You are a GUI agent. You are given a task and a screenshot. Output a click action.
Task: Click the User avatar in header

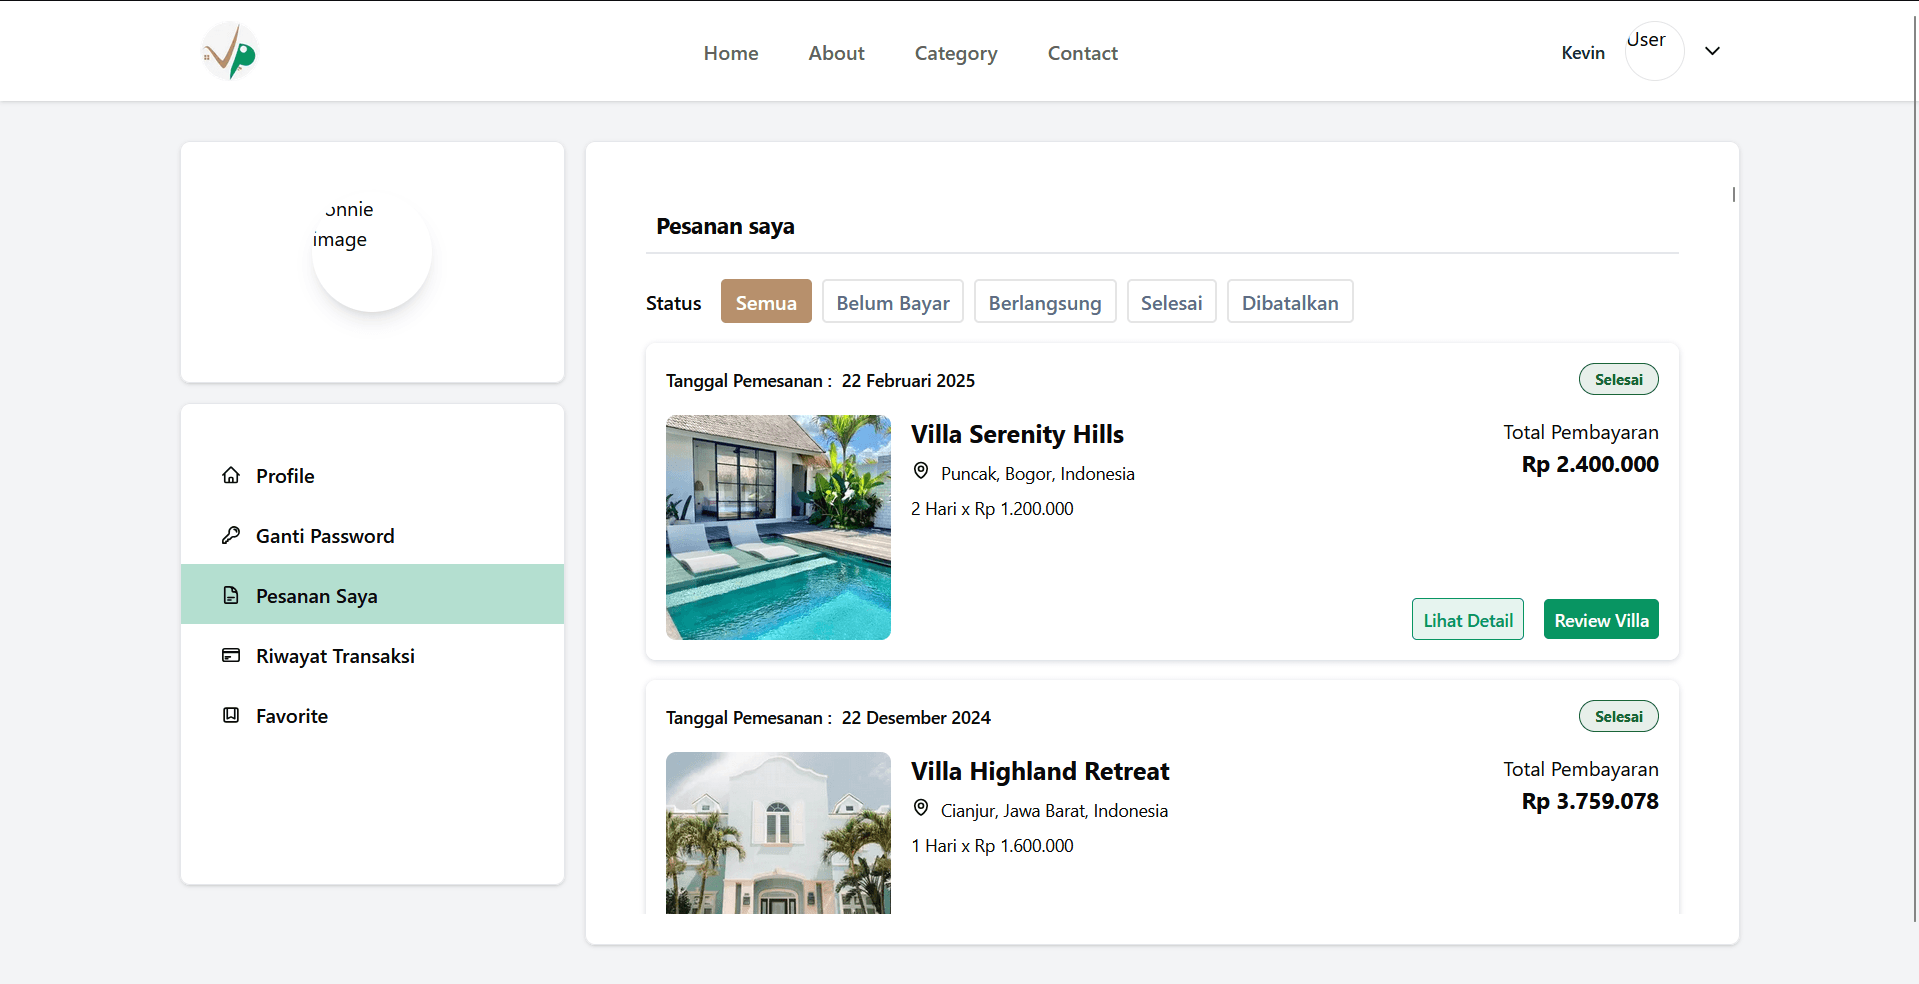point(1654,51)
